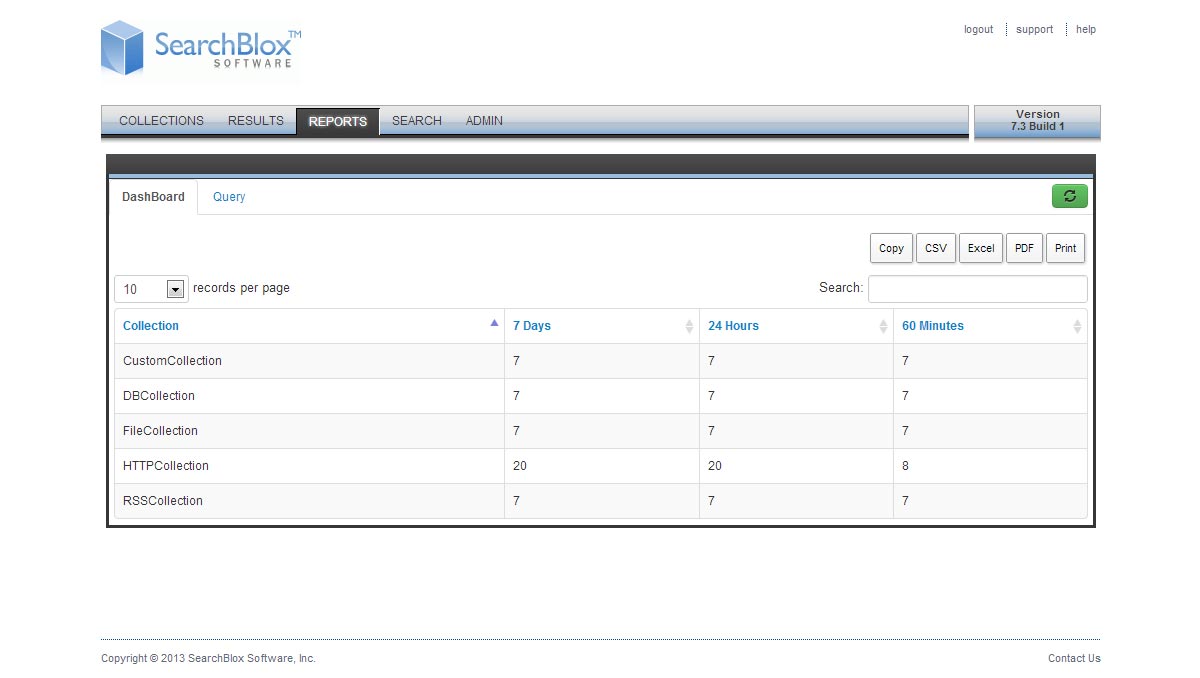Screen dimensions: 1200x678
Task: Click the Version 7.3 Build 1 box
Action: tap(1037, 121)
